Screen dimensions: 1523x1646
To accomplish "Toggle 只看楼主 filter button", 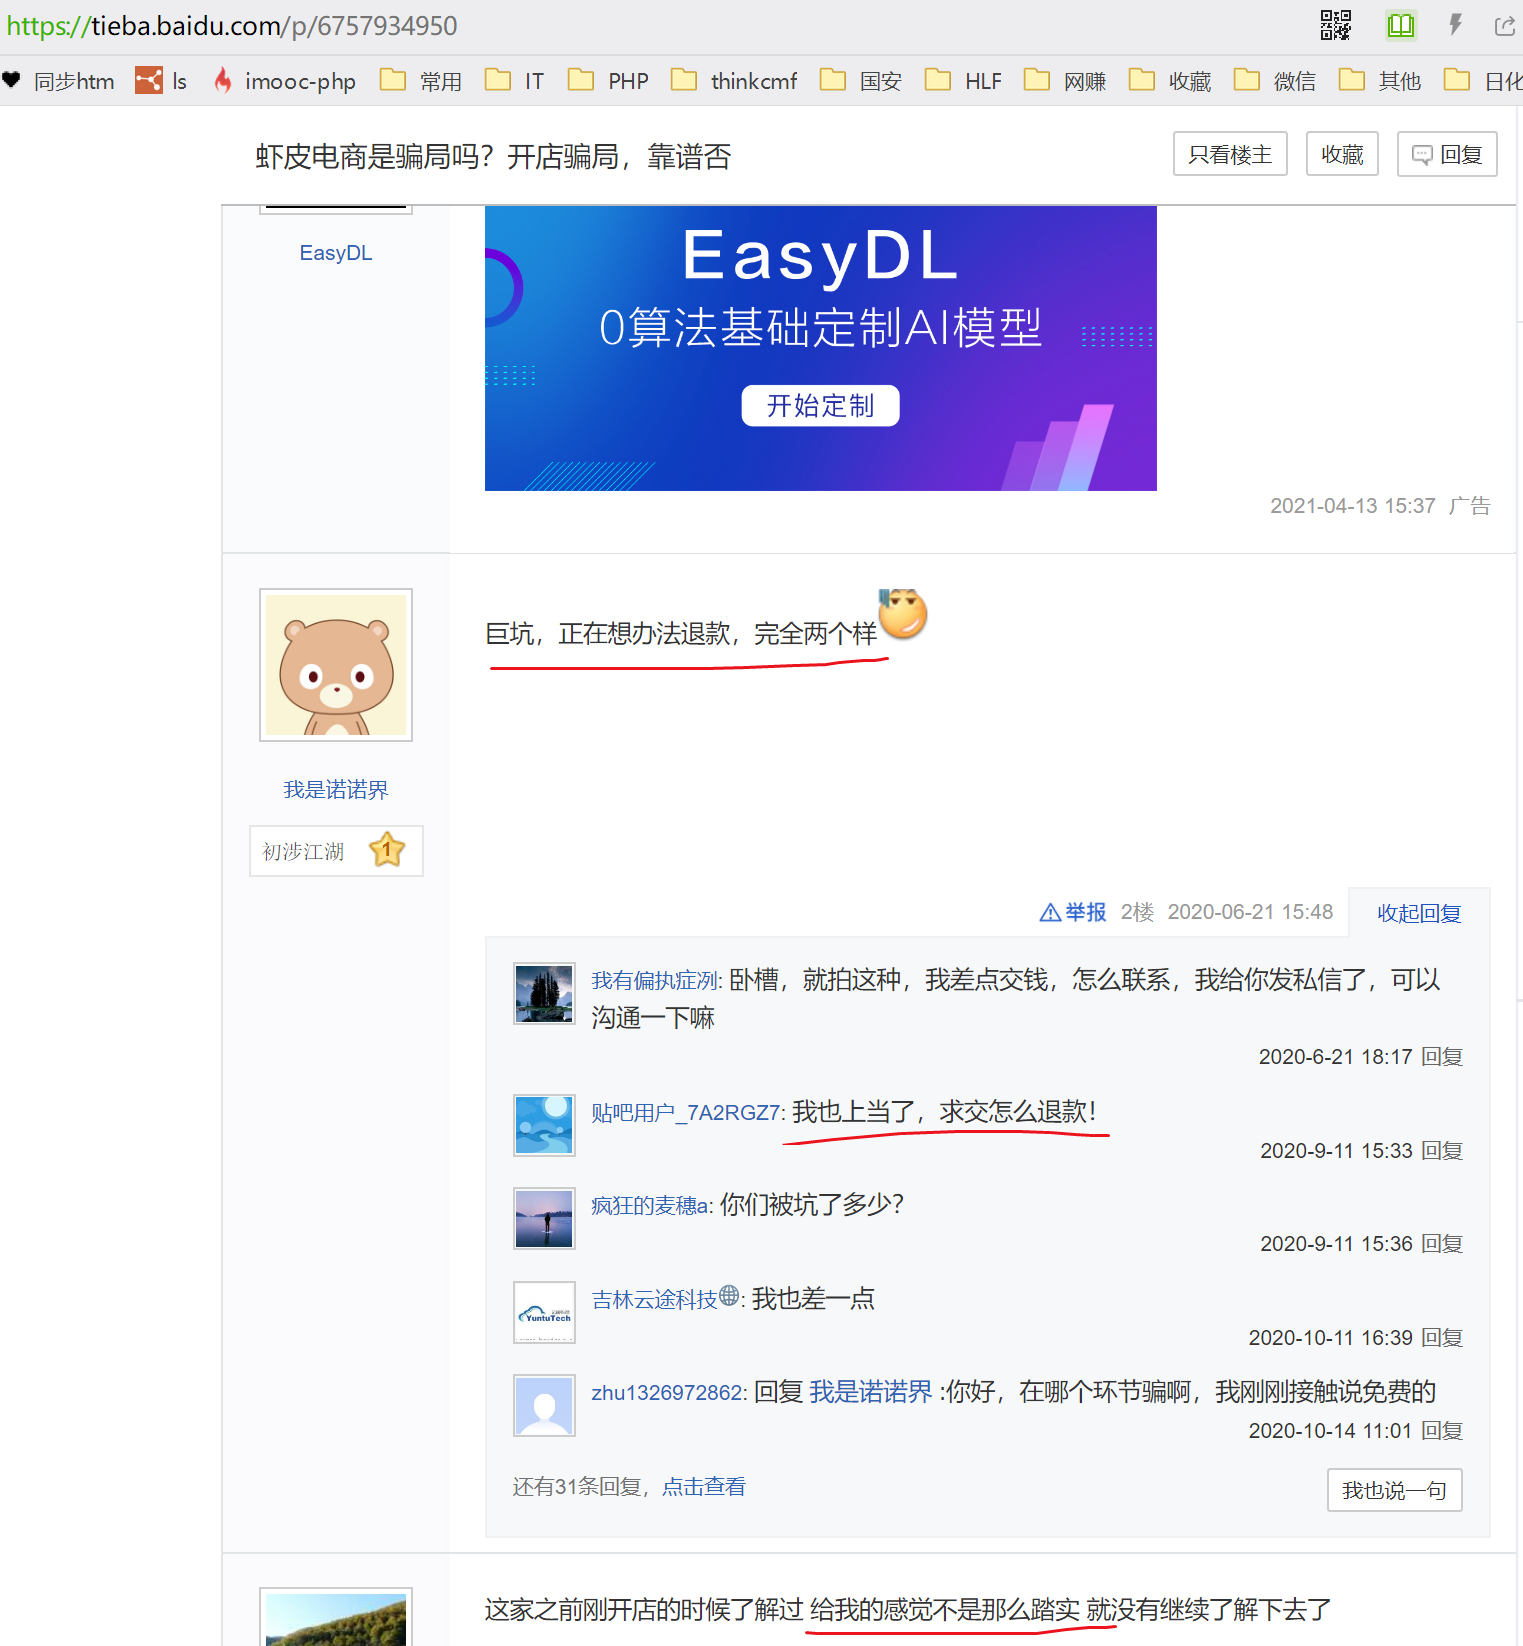I will (1229, 154).
